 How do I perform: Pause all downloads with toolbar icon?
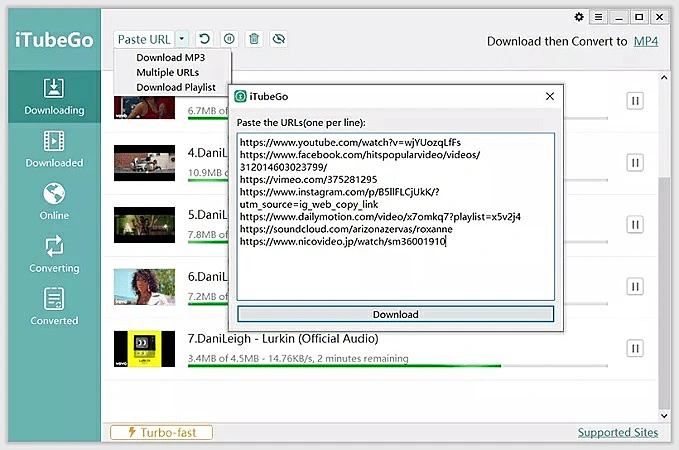(x=229, y=39)
